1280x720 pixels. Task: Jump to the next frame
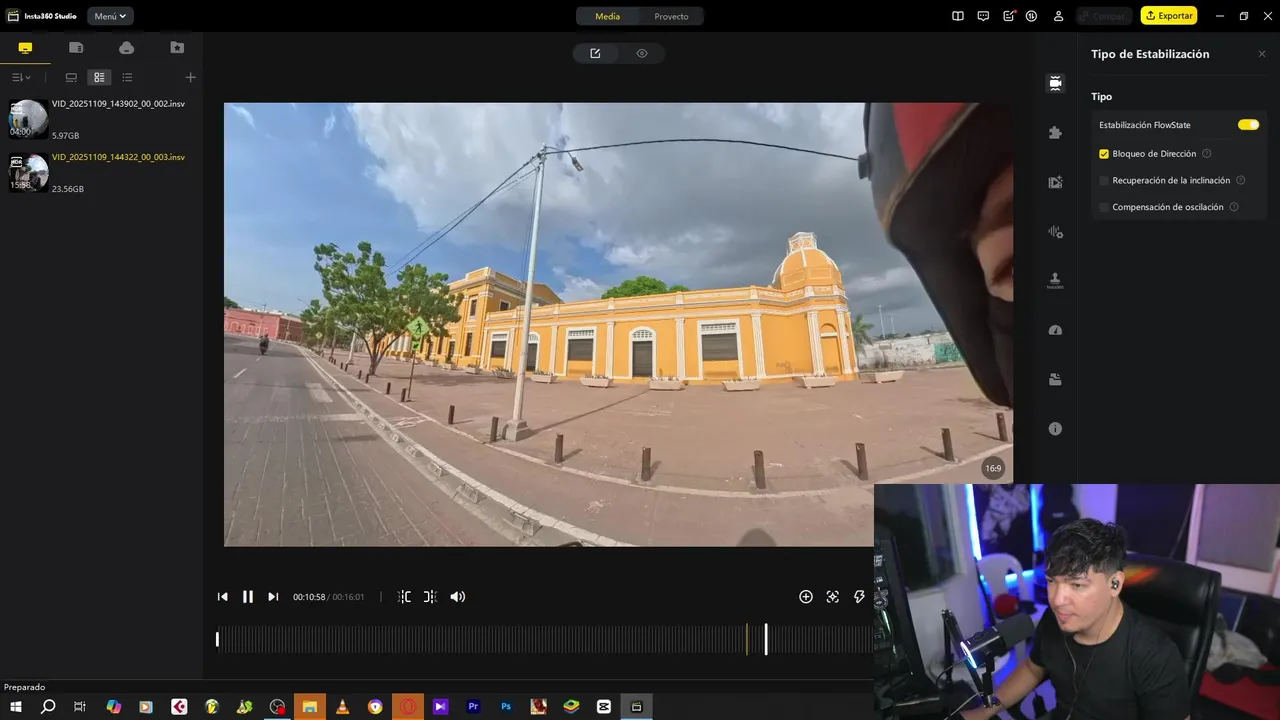click(x=273, y=597)
